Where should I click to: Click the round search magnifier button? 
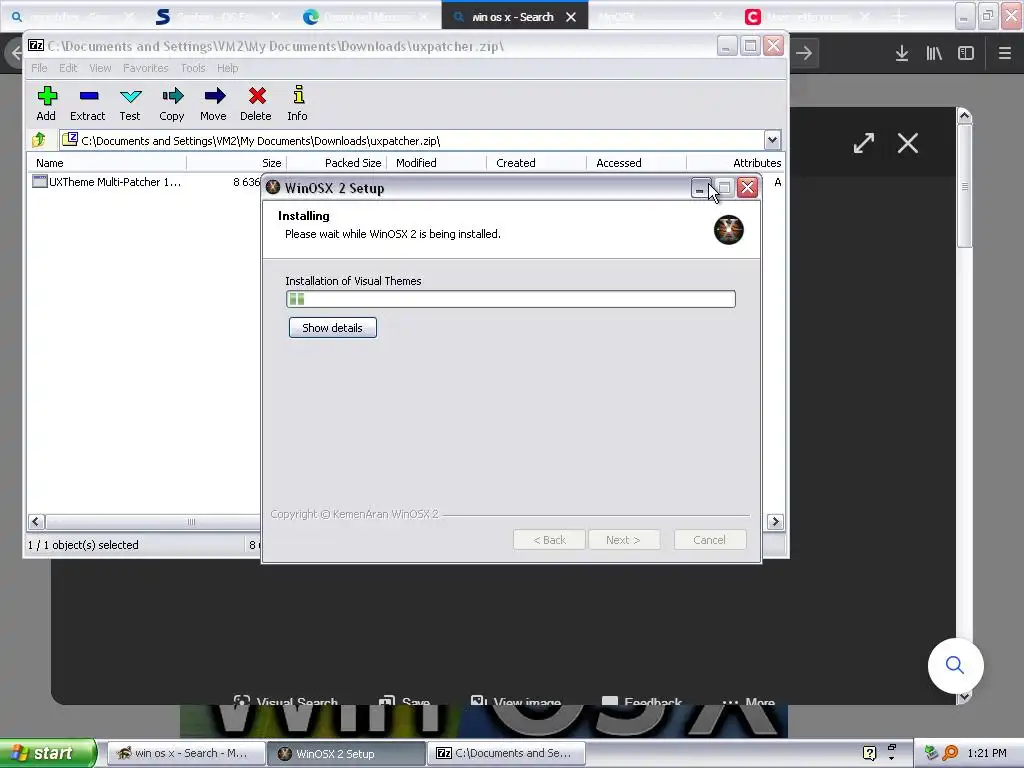tap(955, 665)
